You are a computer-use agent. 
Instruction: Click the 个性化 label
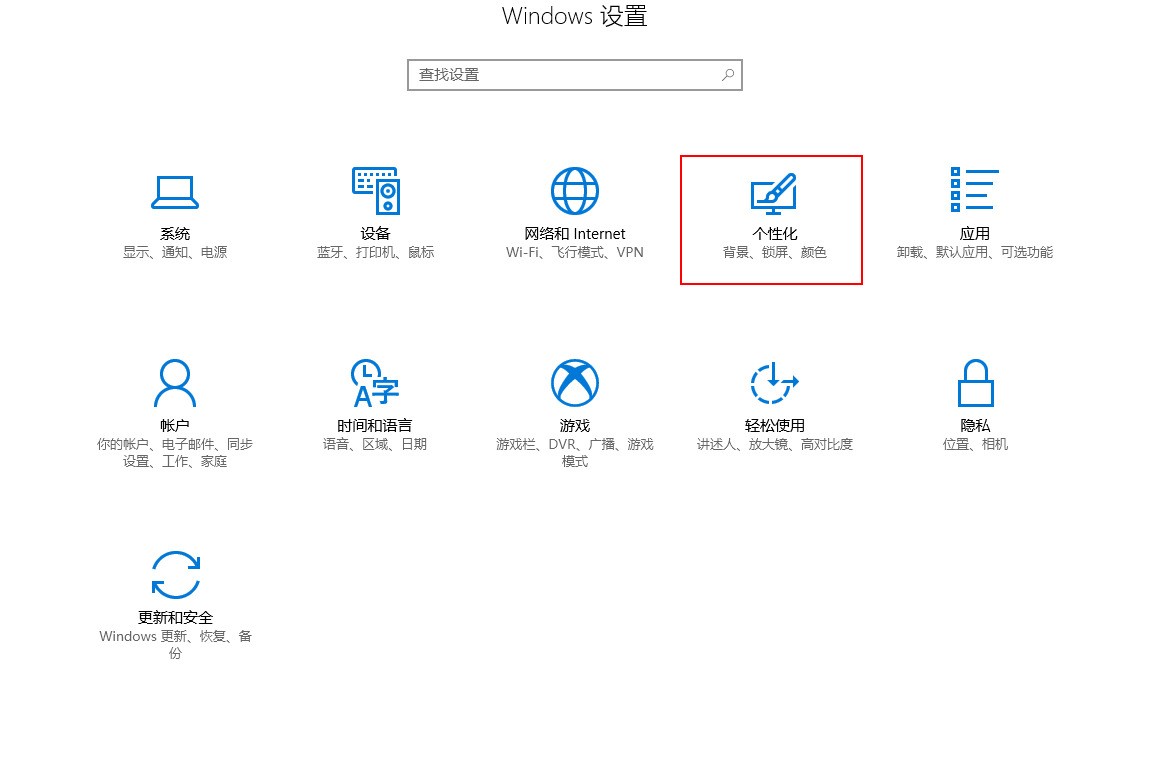click(x=774, y=234)
